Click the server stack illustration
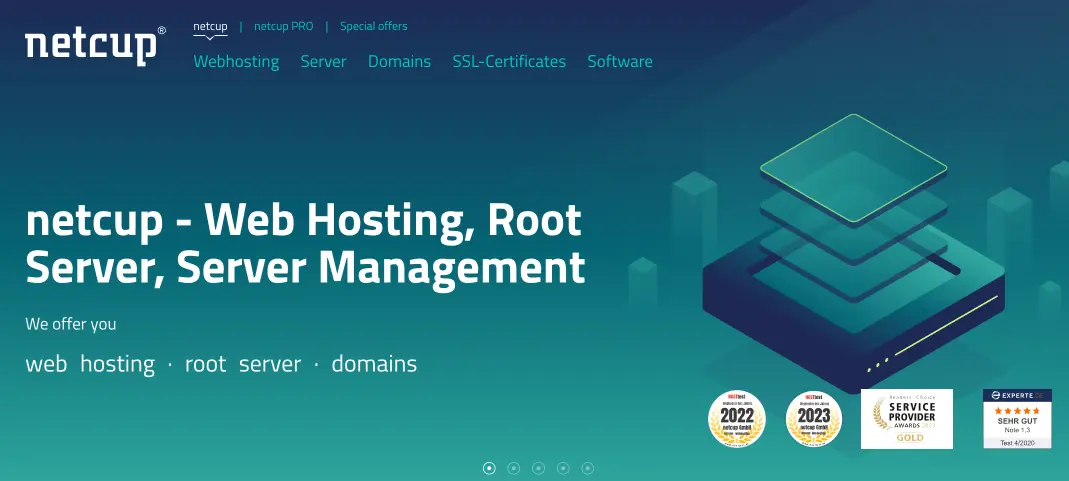This screenshot has width=1069, height=481. 854,252
